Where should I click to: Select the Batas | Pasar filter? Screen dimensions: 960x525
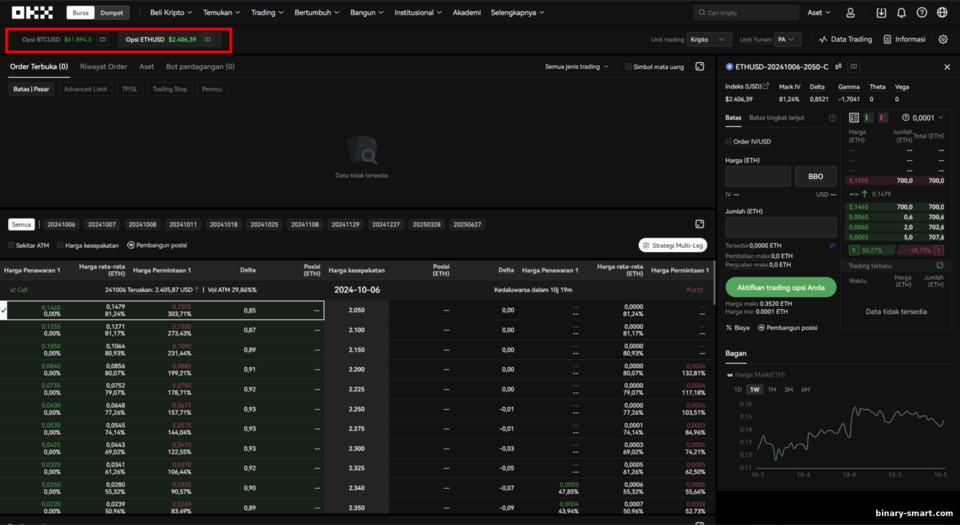click(x=31, y=89)
